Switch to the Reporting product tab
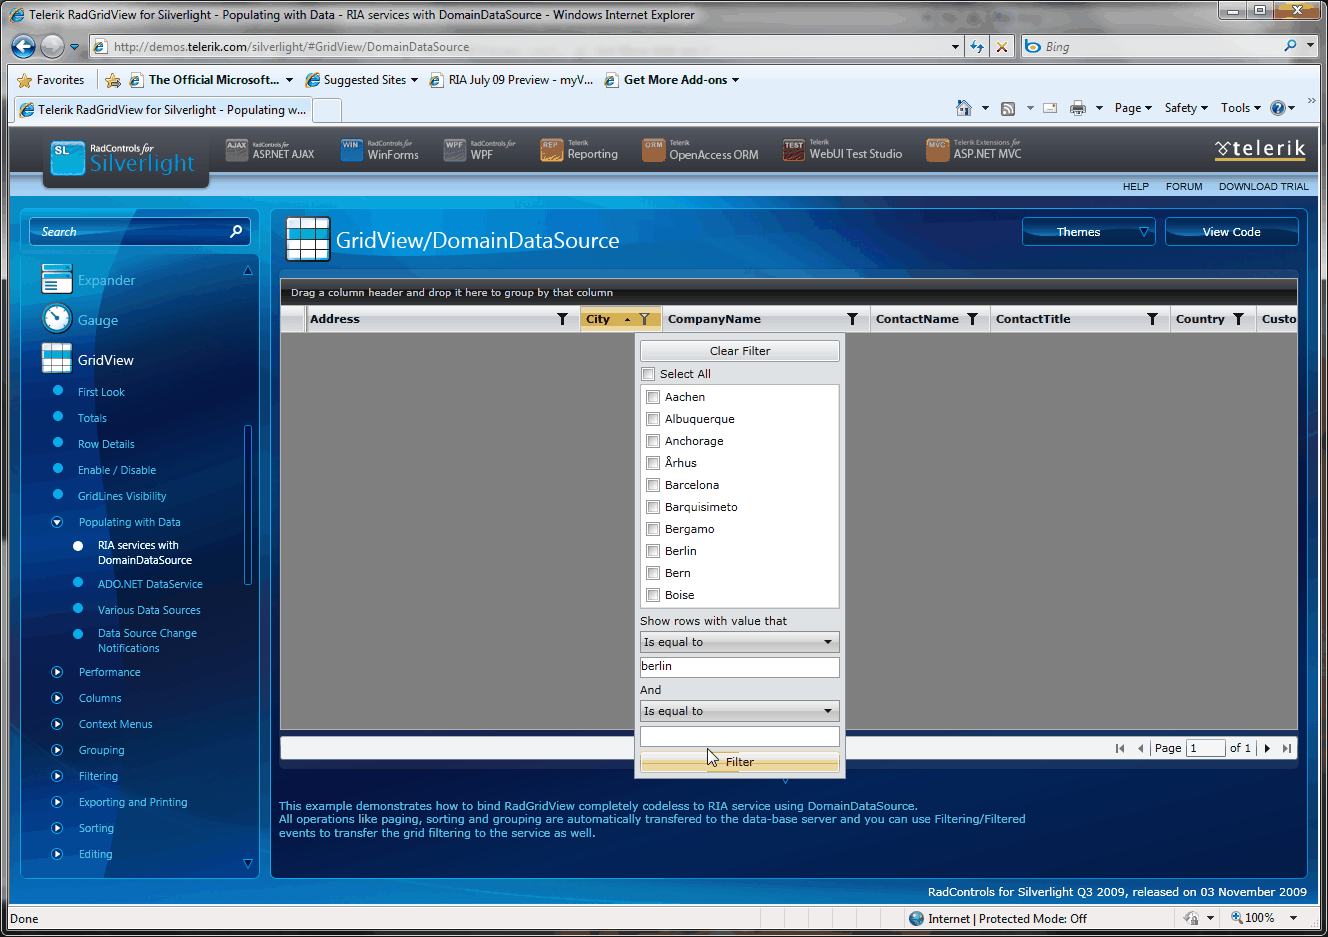Viewport: 1328px width, 937px height. [x=580, y=150]
